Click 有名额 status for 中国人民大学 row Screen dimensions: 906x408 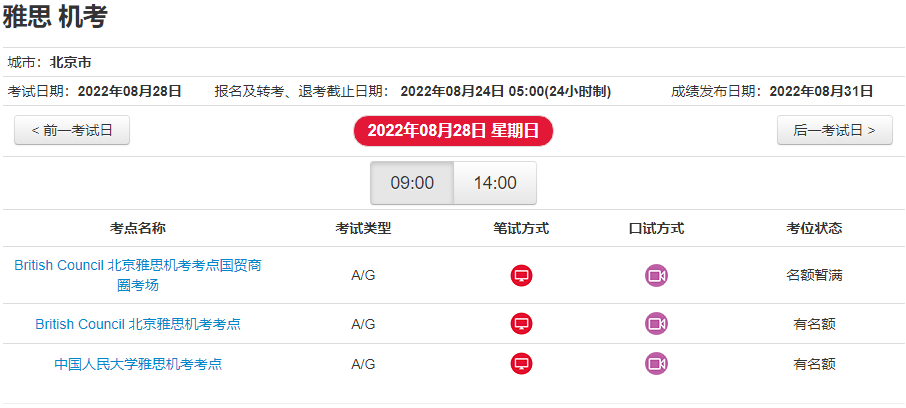pos(814,364)
